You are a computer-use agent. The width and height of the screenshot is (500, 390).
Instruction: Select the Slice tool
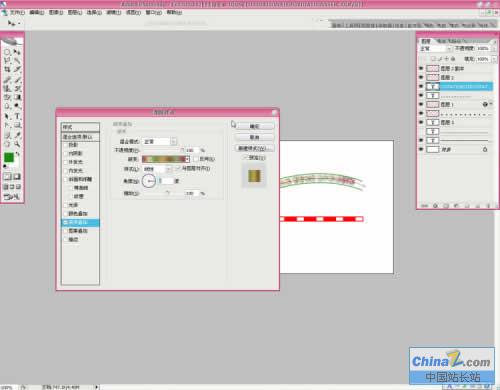coord(17,70)
